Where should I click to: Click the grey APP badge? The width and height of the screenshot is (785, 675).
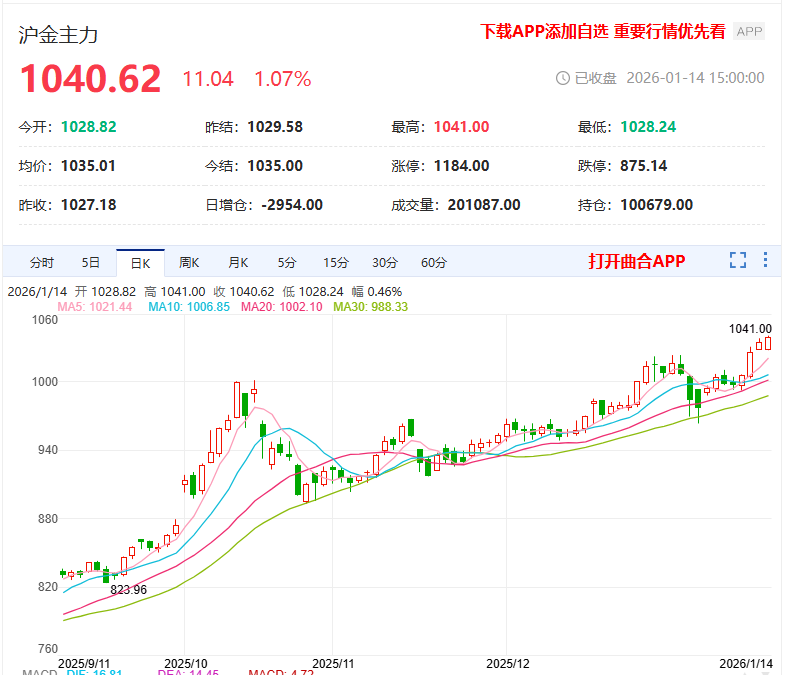click(x=749, y=32)
